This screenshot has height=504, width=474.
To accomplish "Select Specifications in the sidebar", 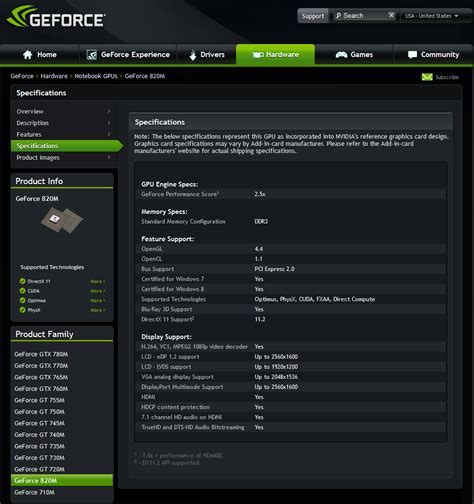I will pos(67,146).
